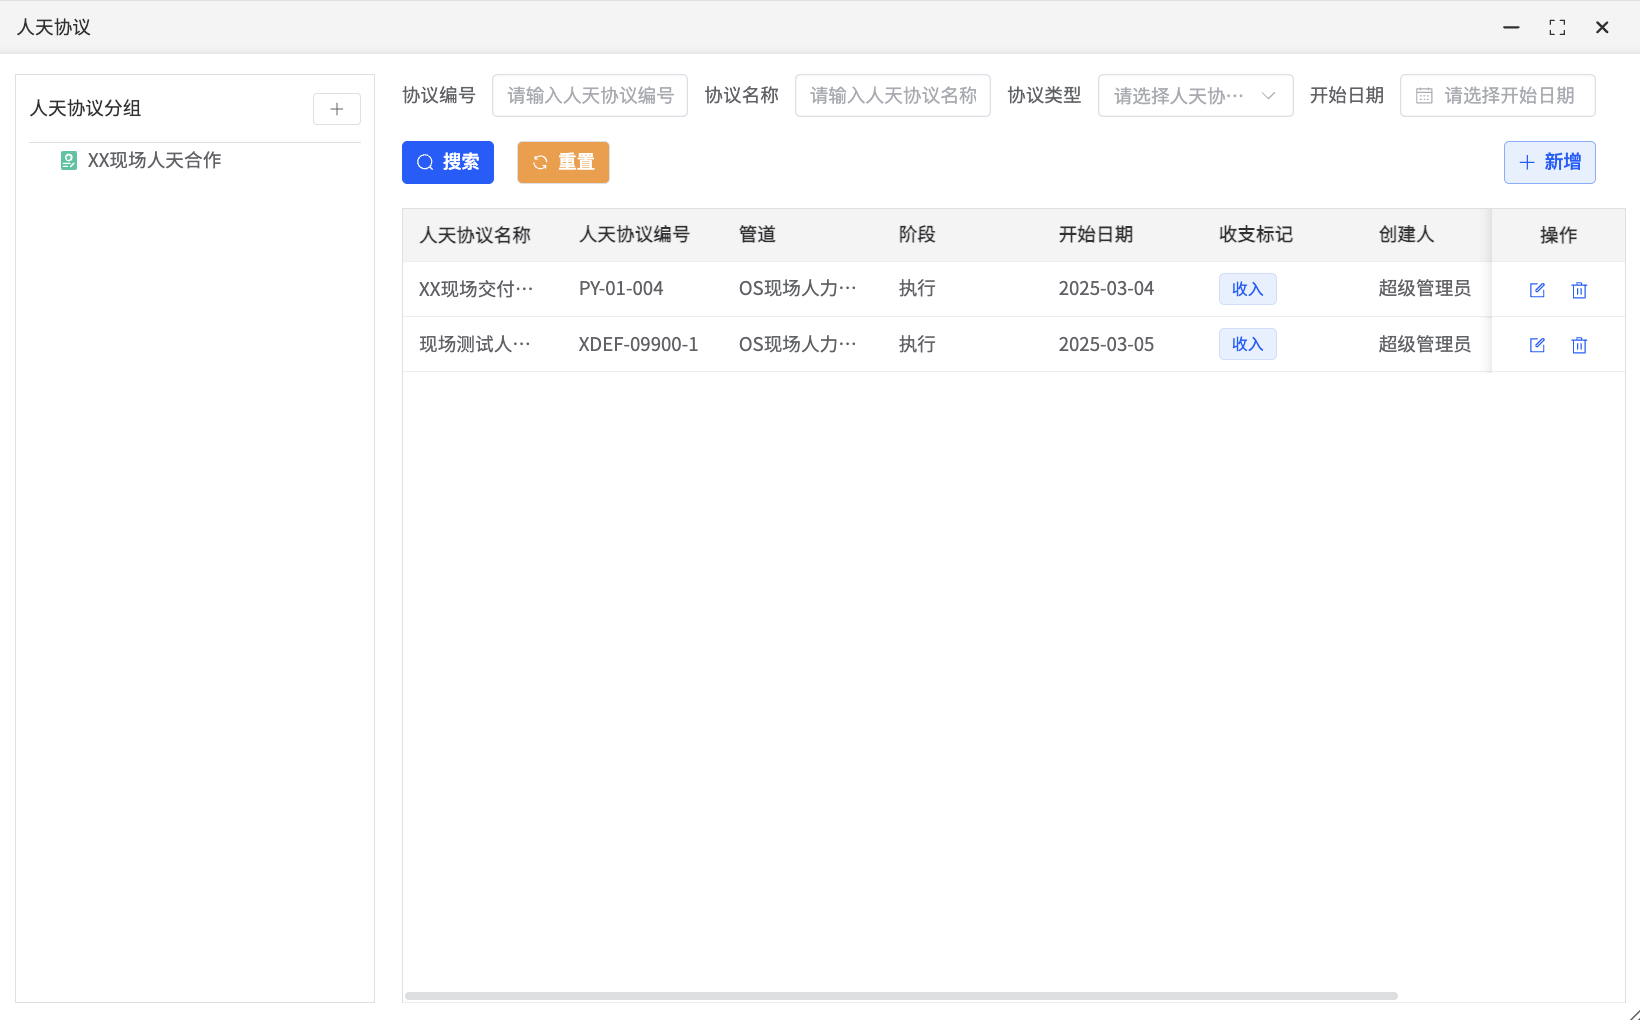Click 执行 in the PY-01-004 row

[x=917, y=289]
